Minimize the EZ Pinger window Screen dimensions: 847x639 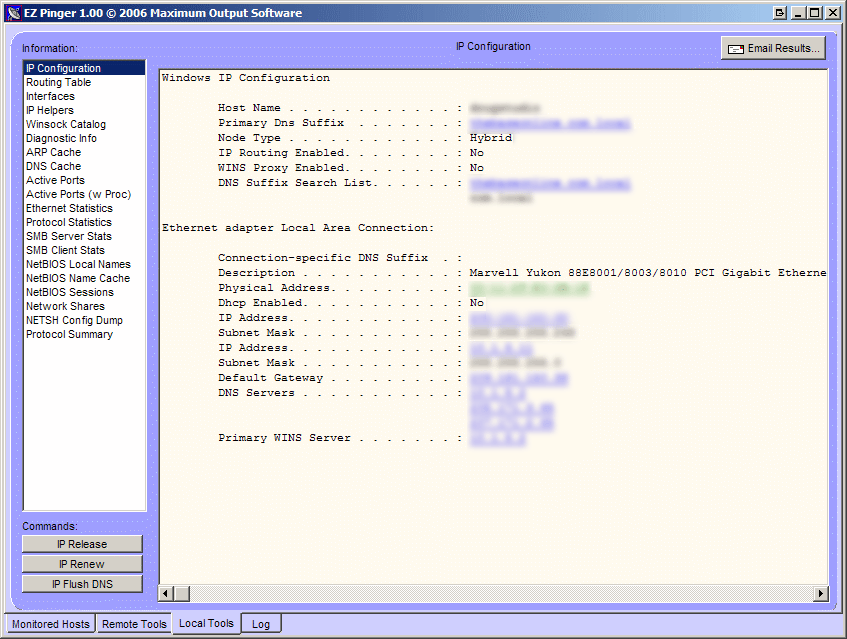point(799,13)
